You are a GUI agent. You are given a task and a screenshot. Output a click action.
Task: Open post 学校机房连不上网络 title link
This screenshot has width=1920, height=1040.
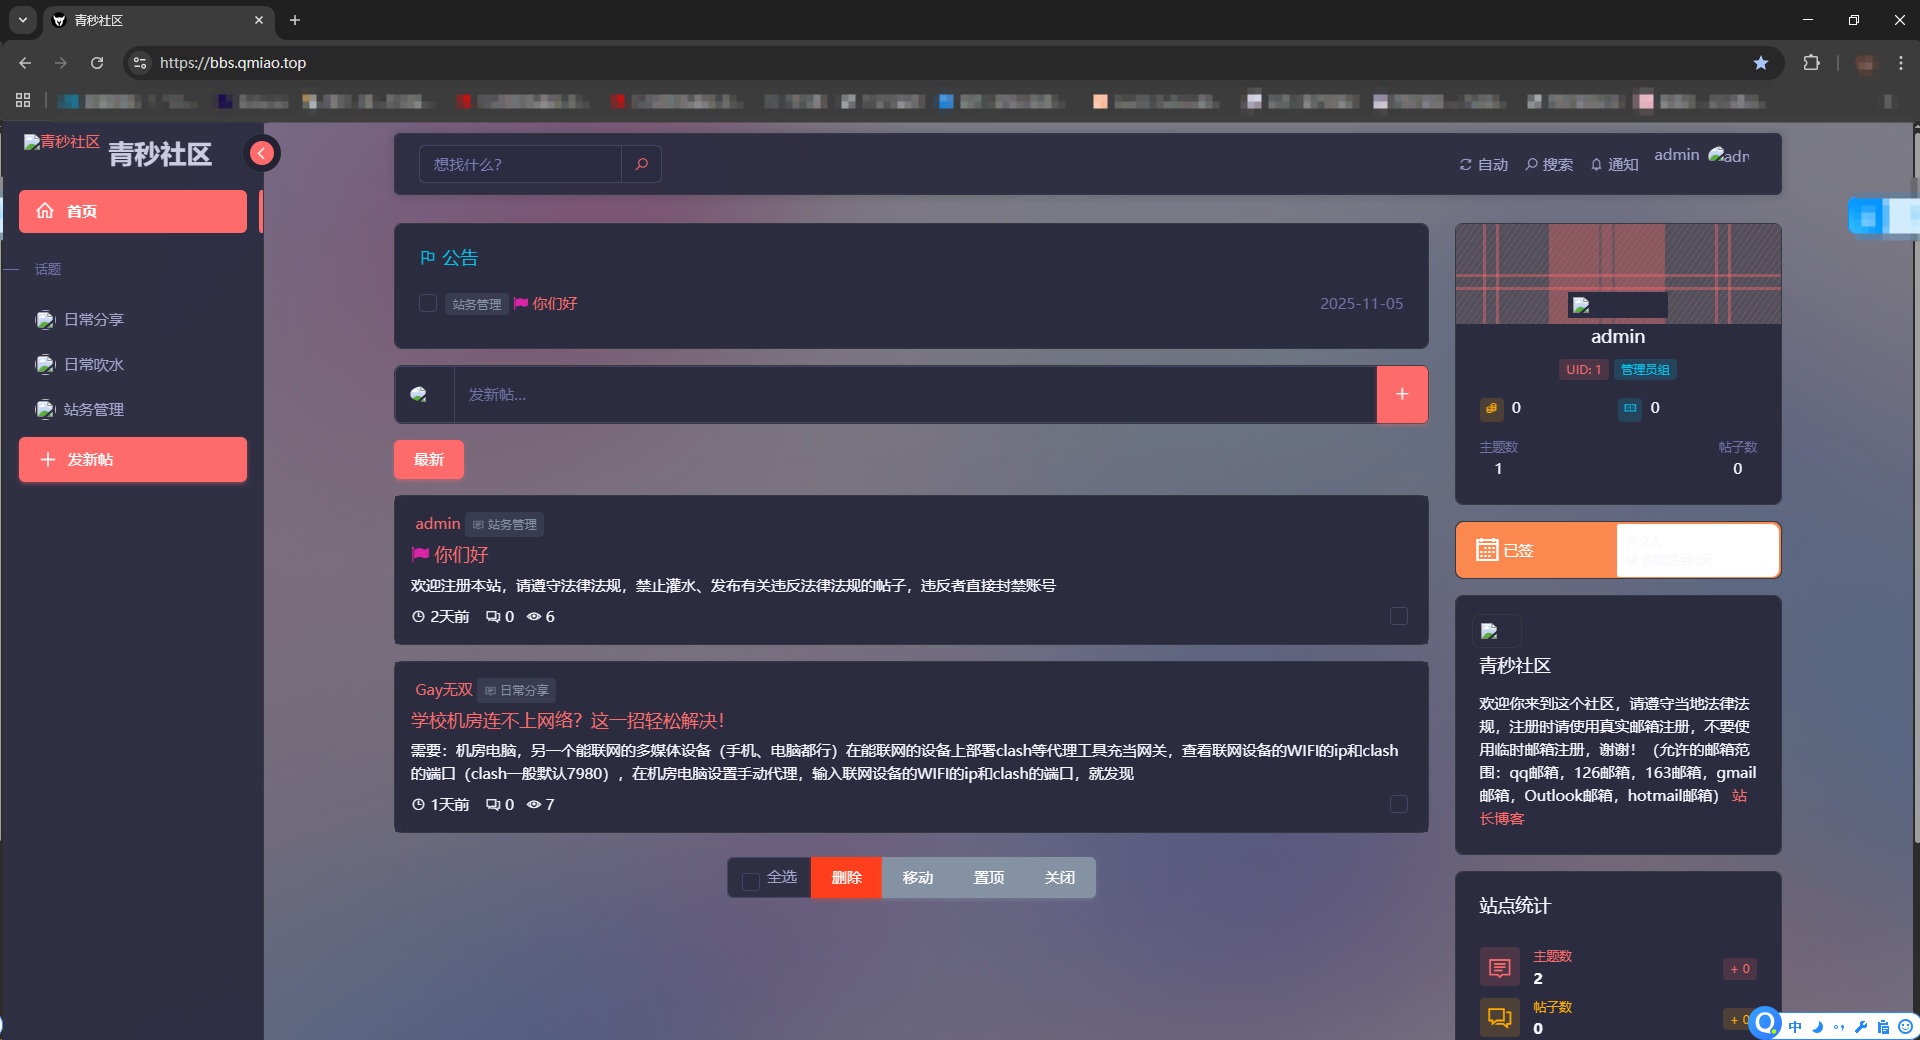tap(567, 721)
